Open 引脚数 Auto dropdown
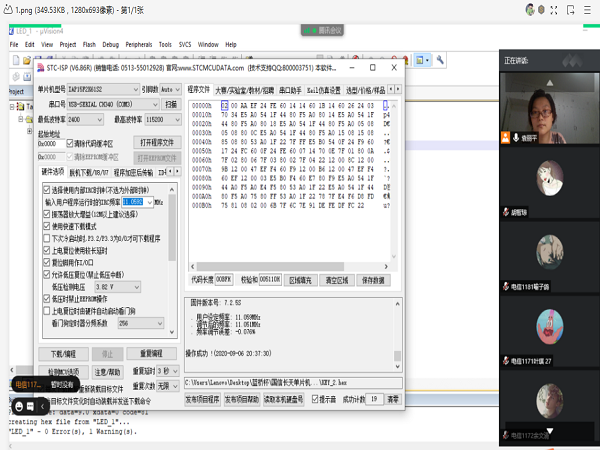Viewport: 600px width, 450px height. pyautogui.click(x=170, y=89)
